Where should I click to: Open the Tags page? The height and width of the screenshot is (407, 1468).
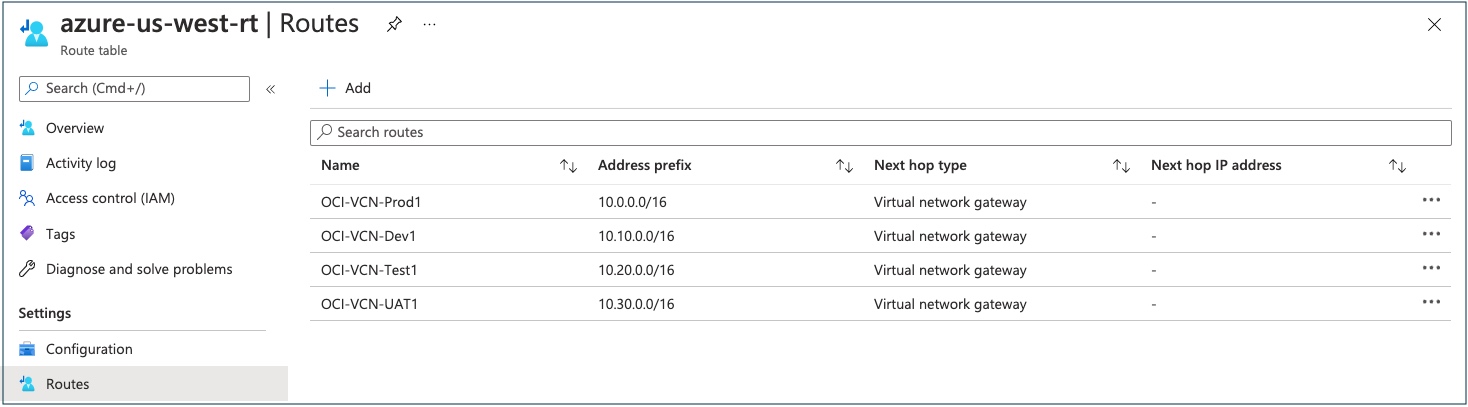60,234
